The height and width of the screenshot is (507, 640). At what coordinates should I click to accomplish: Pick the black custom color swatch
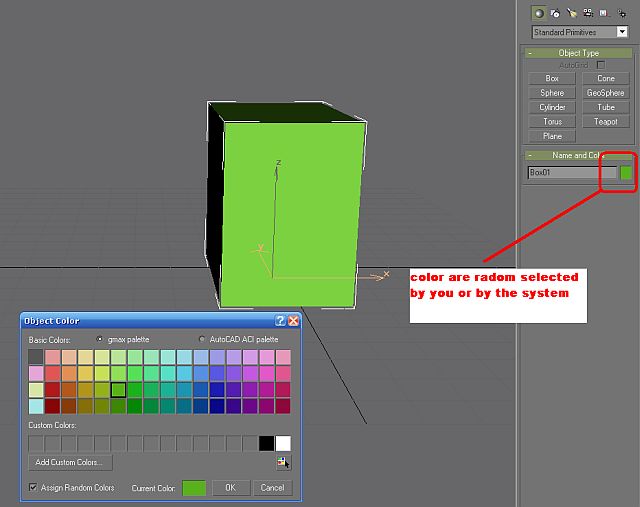click(x=266, y=443)
